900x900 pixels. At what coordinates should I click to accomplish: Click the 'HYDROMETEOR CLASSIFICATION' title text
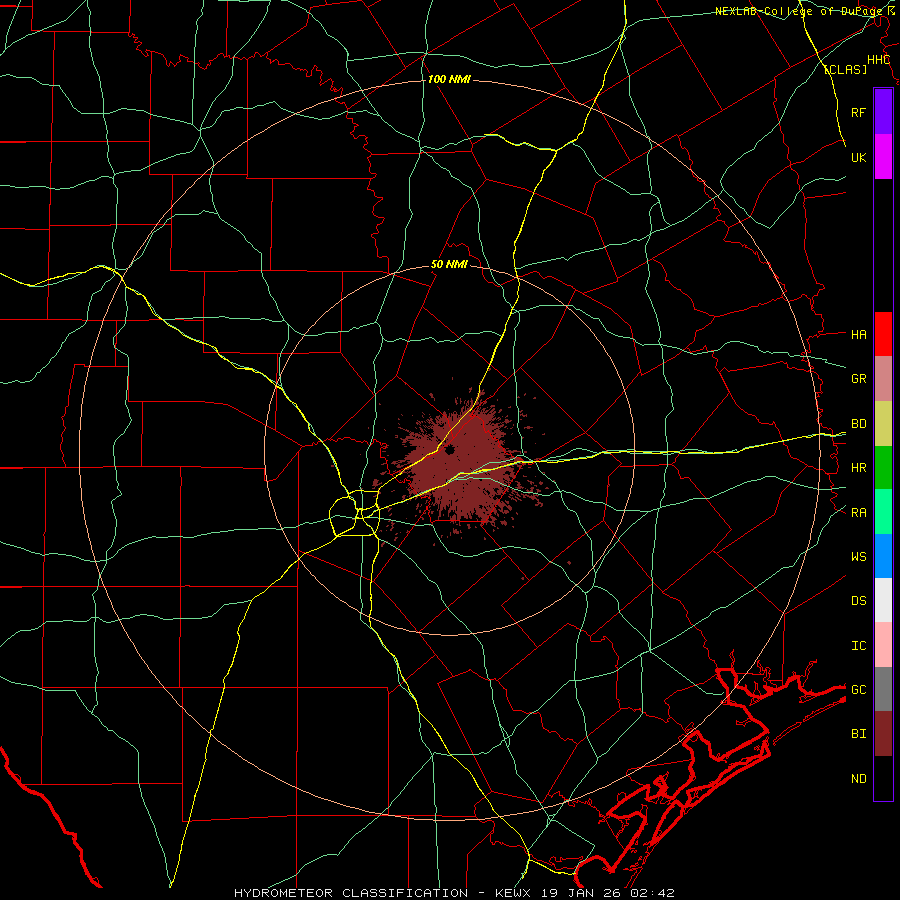(351, 893)
